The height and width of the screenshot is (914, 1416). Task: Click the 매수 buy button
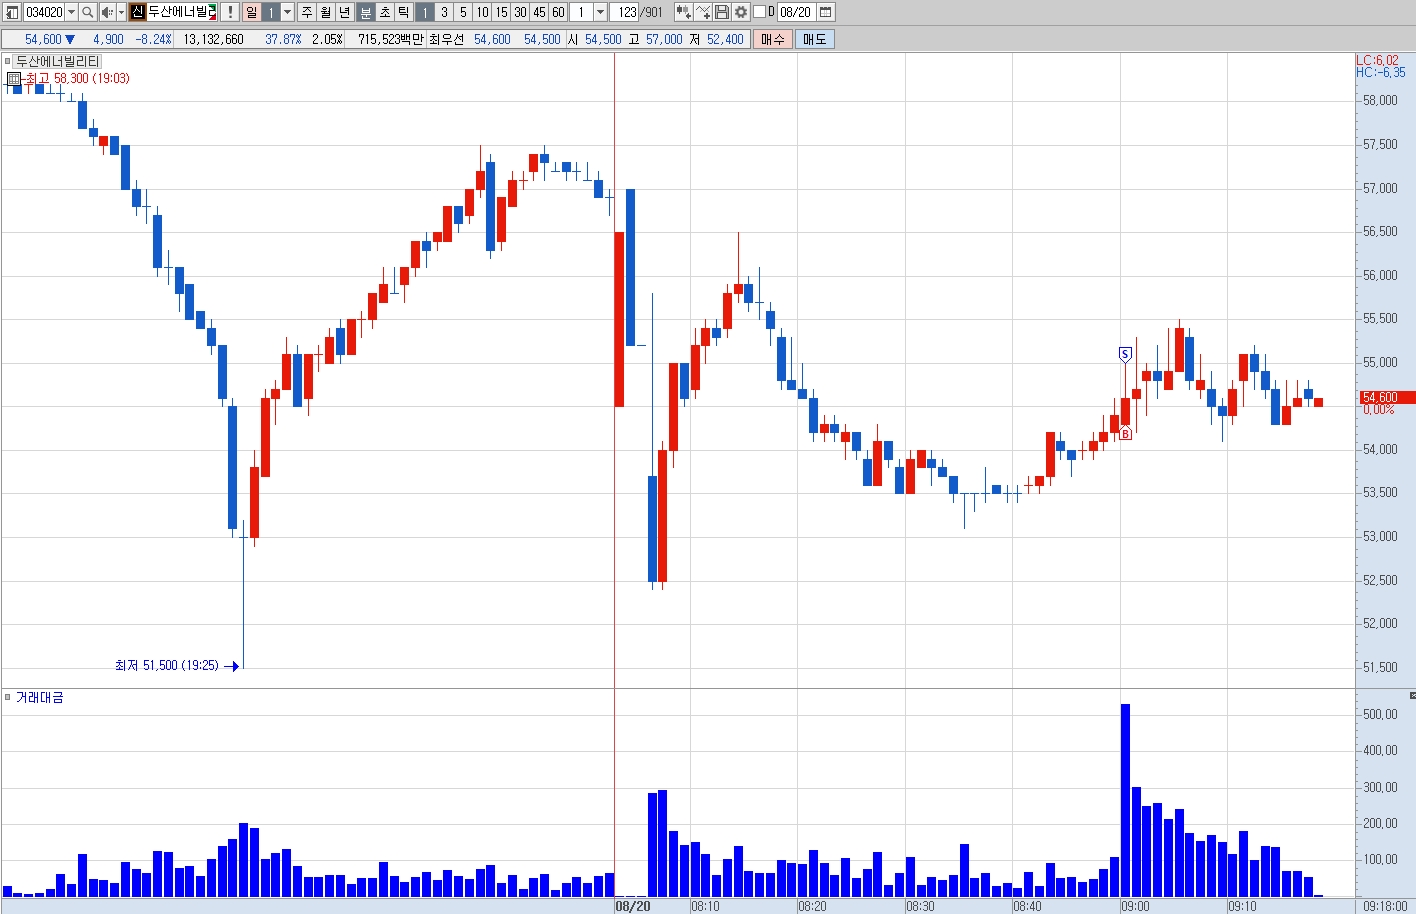click(772, 39)
